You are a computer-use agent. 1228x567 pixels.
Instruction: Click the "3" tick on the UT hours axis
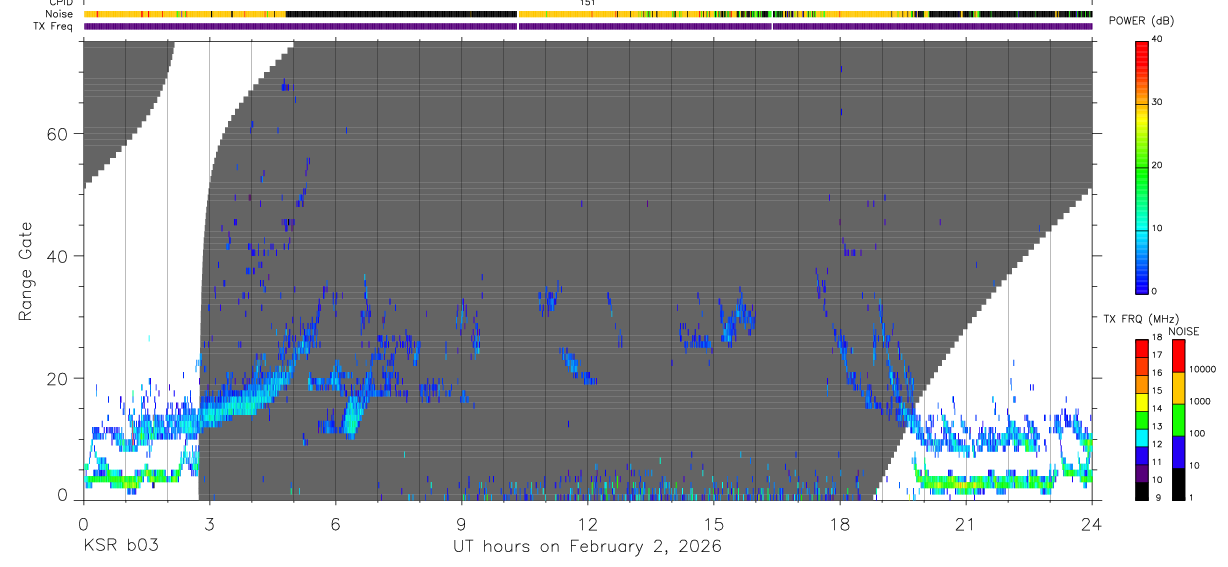click(x=209, y=523)
